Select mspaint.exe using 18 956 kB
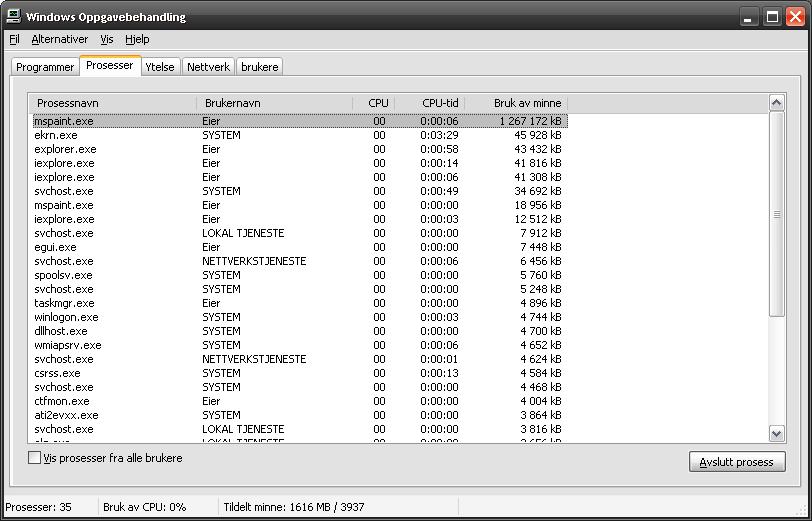812x521 pixels. 300,205
